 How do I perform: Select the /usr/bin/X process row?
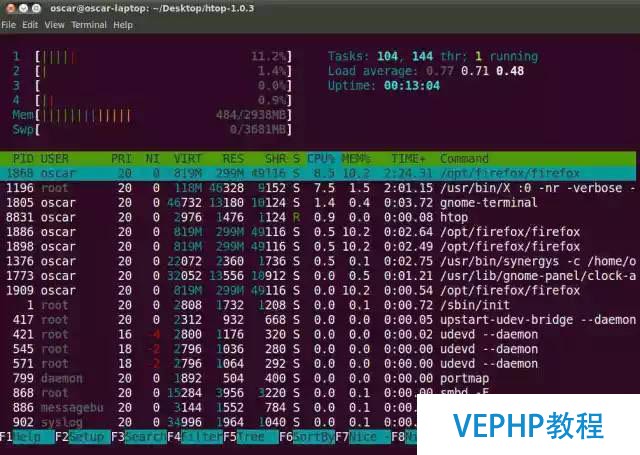pos(318,188)
